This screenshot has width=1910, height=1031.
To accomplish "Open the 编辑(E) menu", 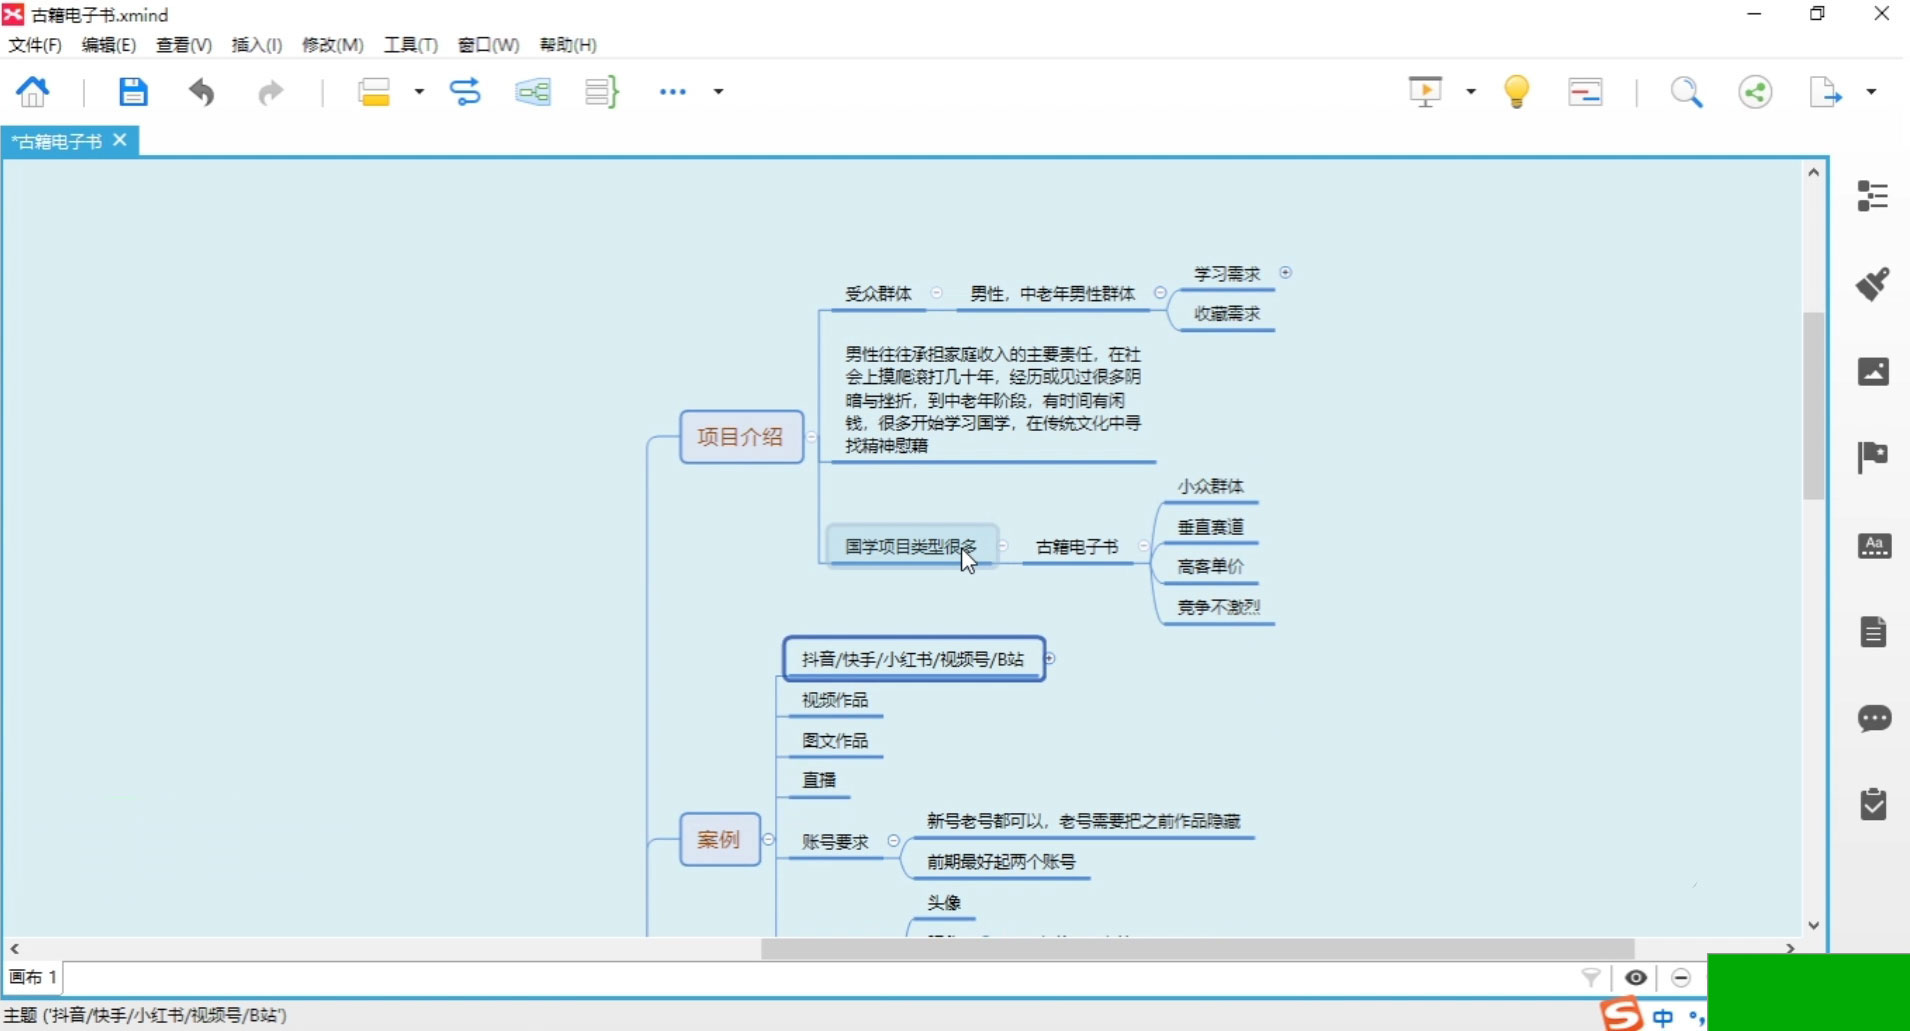I will (108, 45).
